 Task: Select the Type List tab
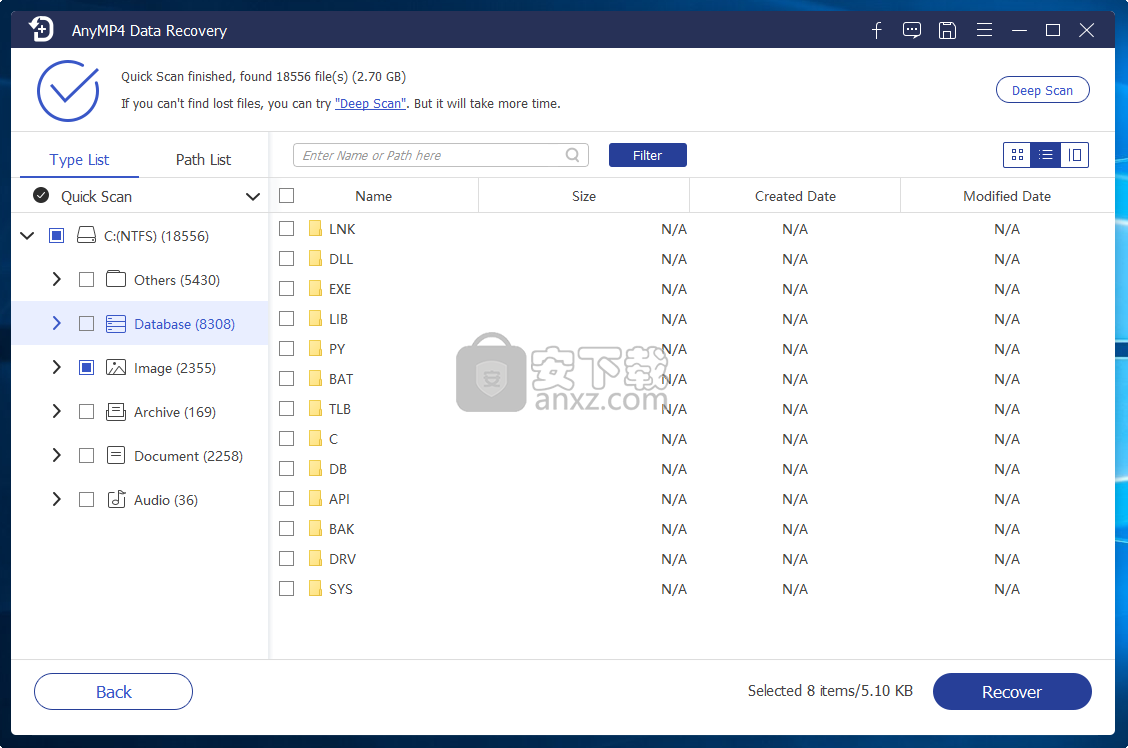(79, 160)
